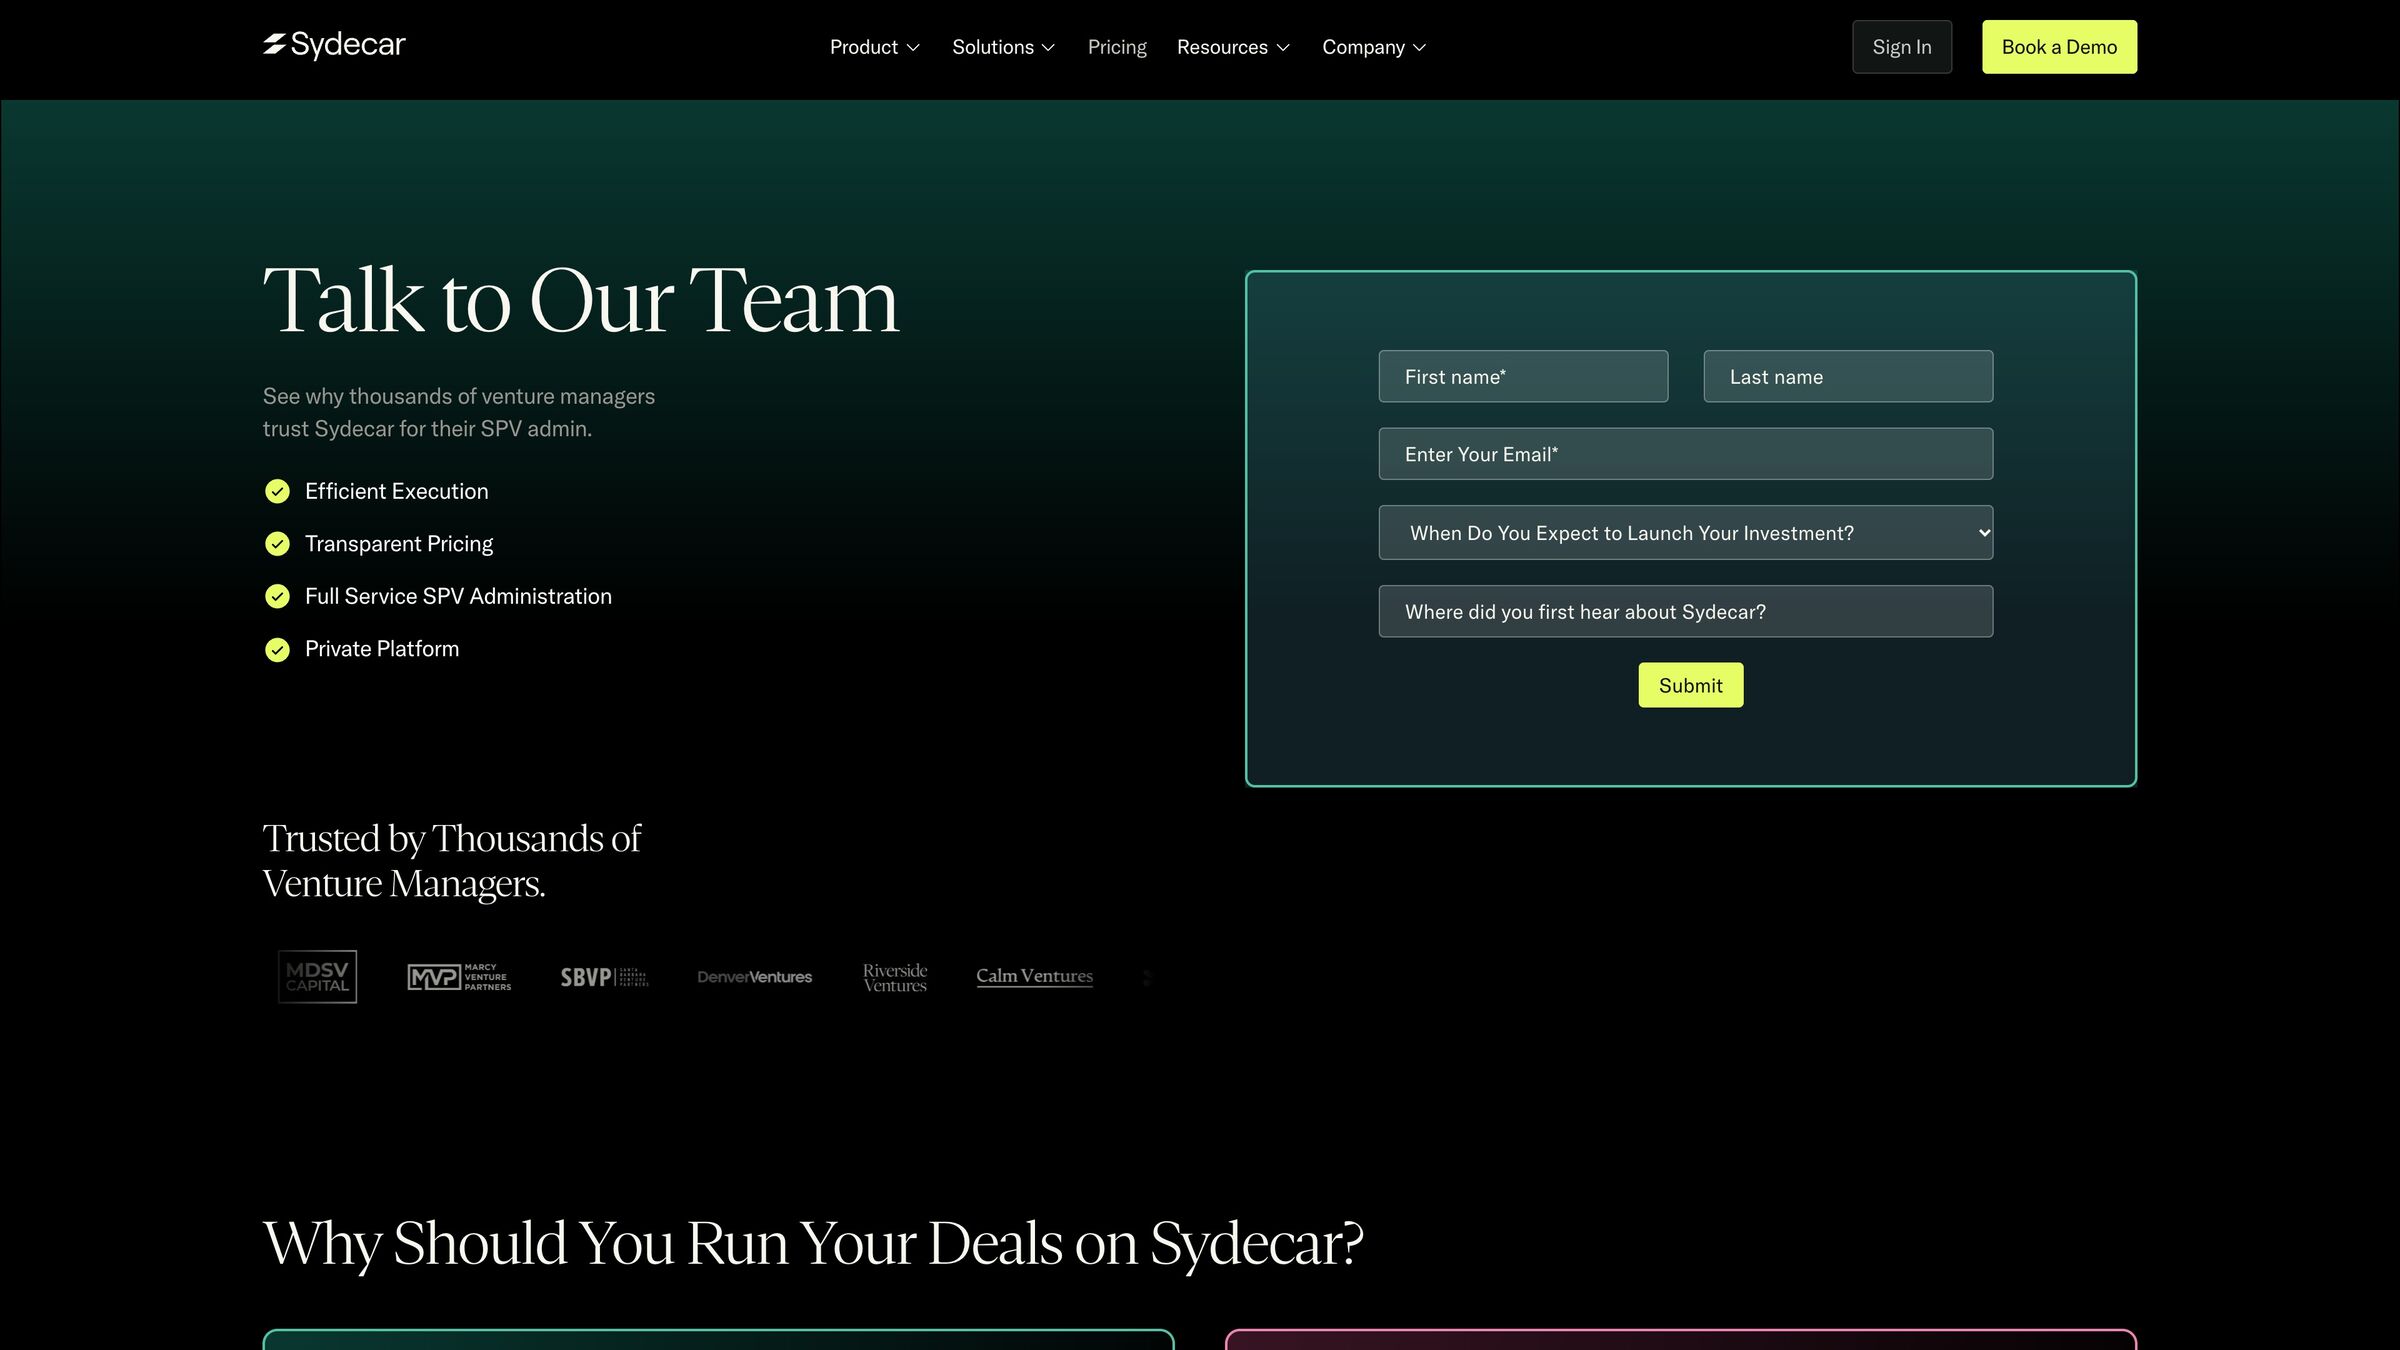Screen dimensions: 2400x1350
Task: Click the 'Talk to Our Team' heading
Action: coord(581,300)
